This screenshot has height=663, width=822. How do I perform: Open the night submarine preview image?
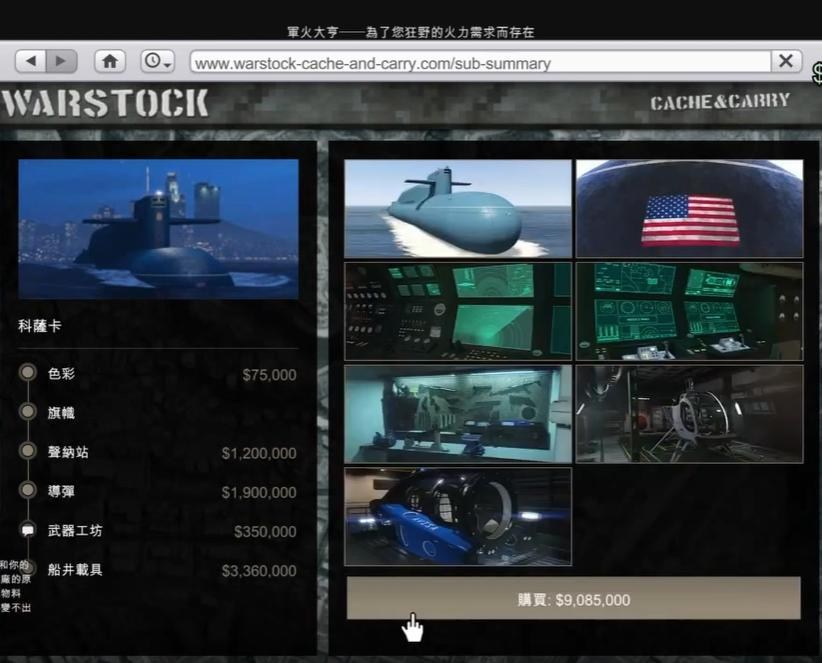(x=158, y=229)
